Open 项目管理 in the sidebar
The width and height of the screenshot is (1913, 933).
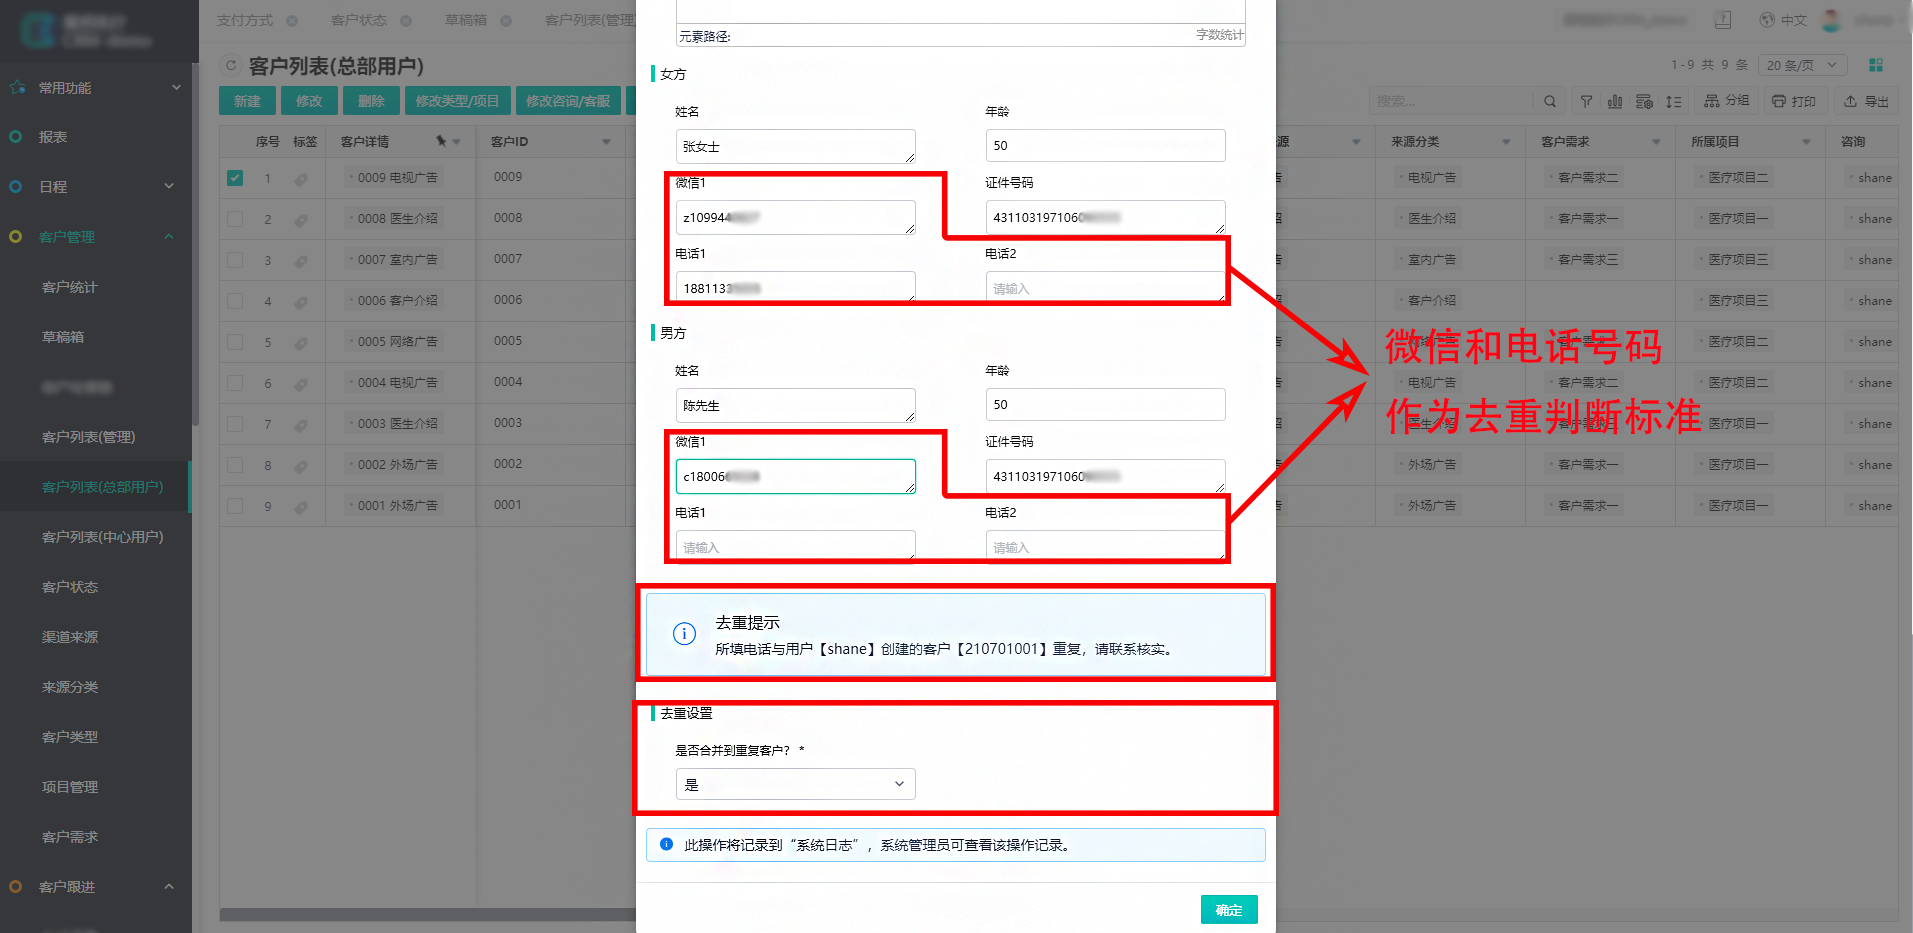pyautogui.click(x=70, y=787)
